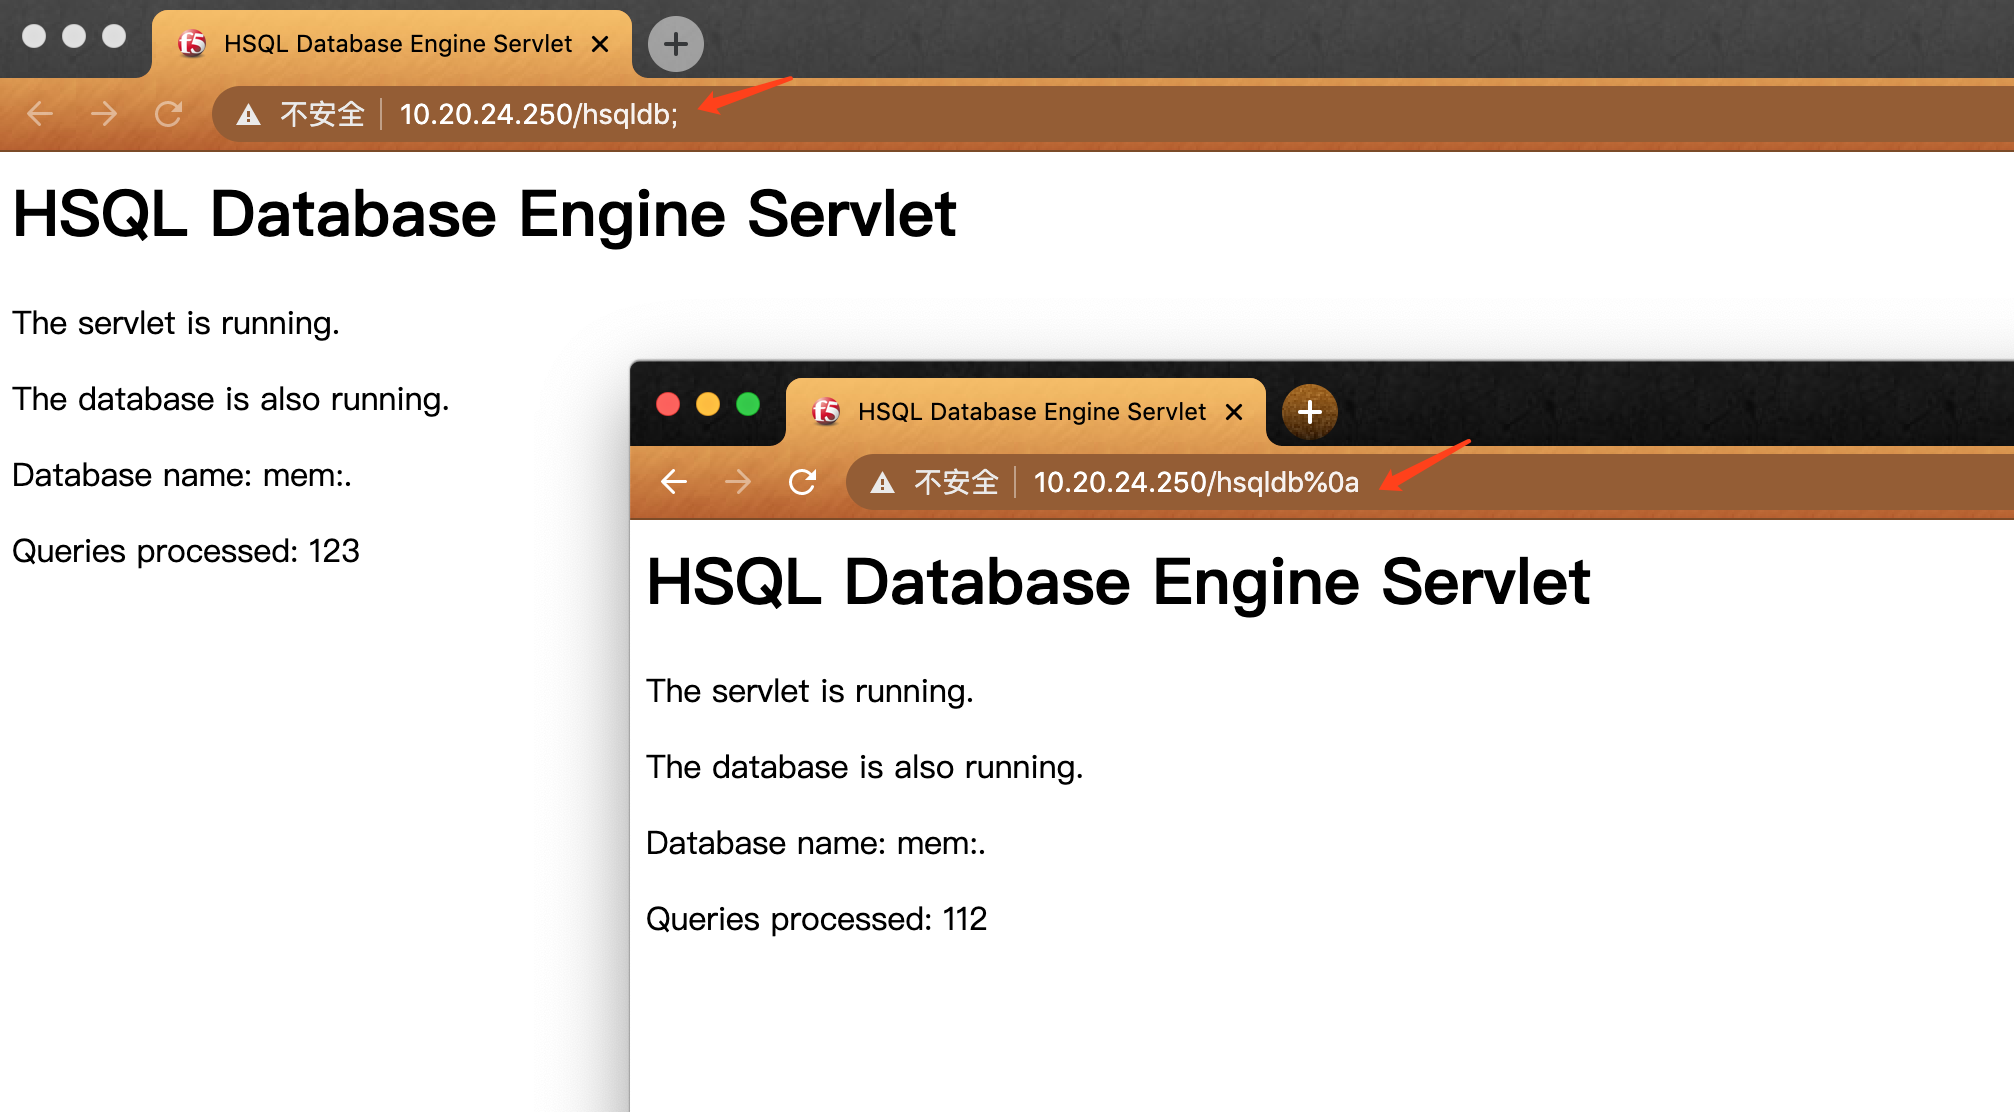Close the background window HSQL tab
Image resolution: width=2014 pixels, height=1112 pixels.
600,44
